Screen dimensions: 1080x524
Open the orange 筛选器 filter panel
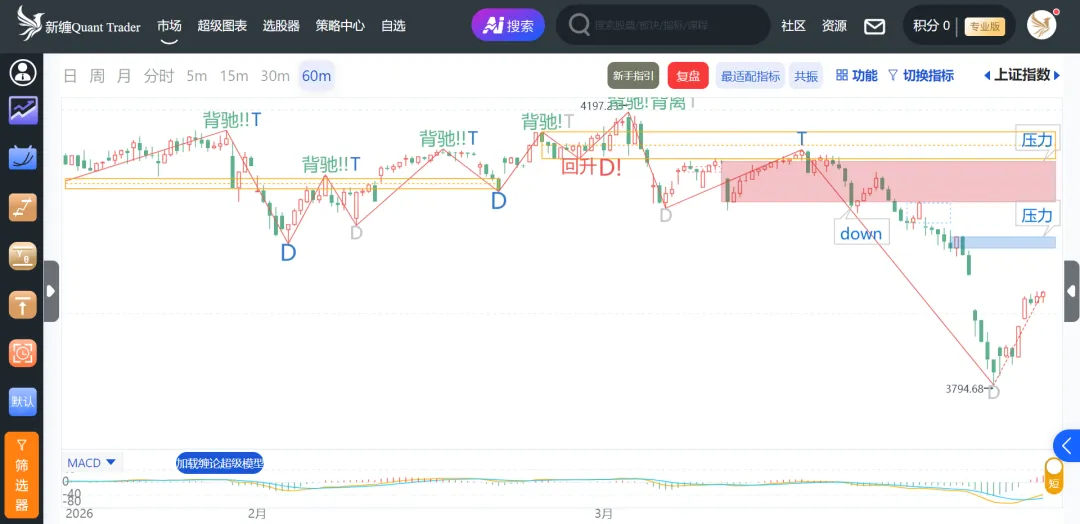[x=22, y=475]
